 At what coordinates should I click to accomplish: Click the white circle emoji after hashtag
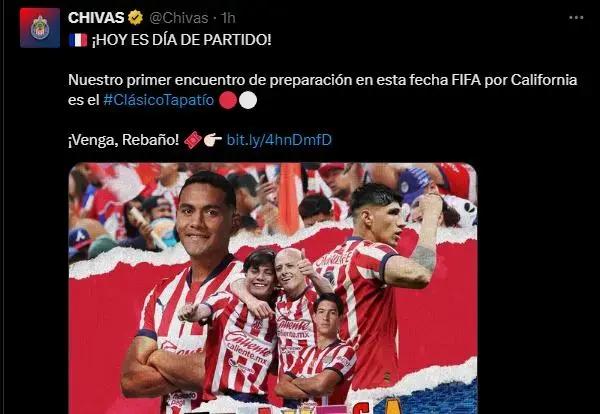pyautogui.click(x=248, y=100)
